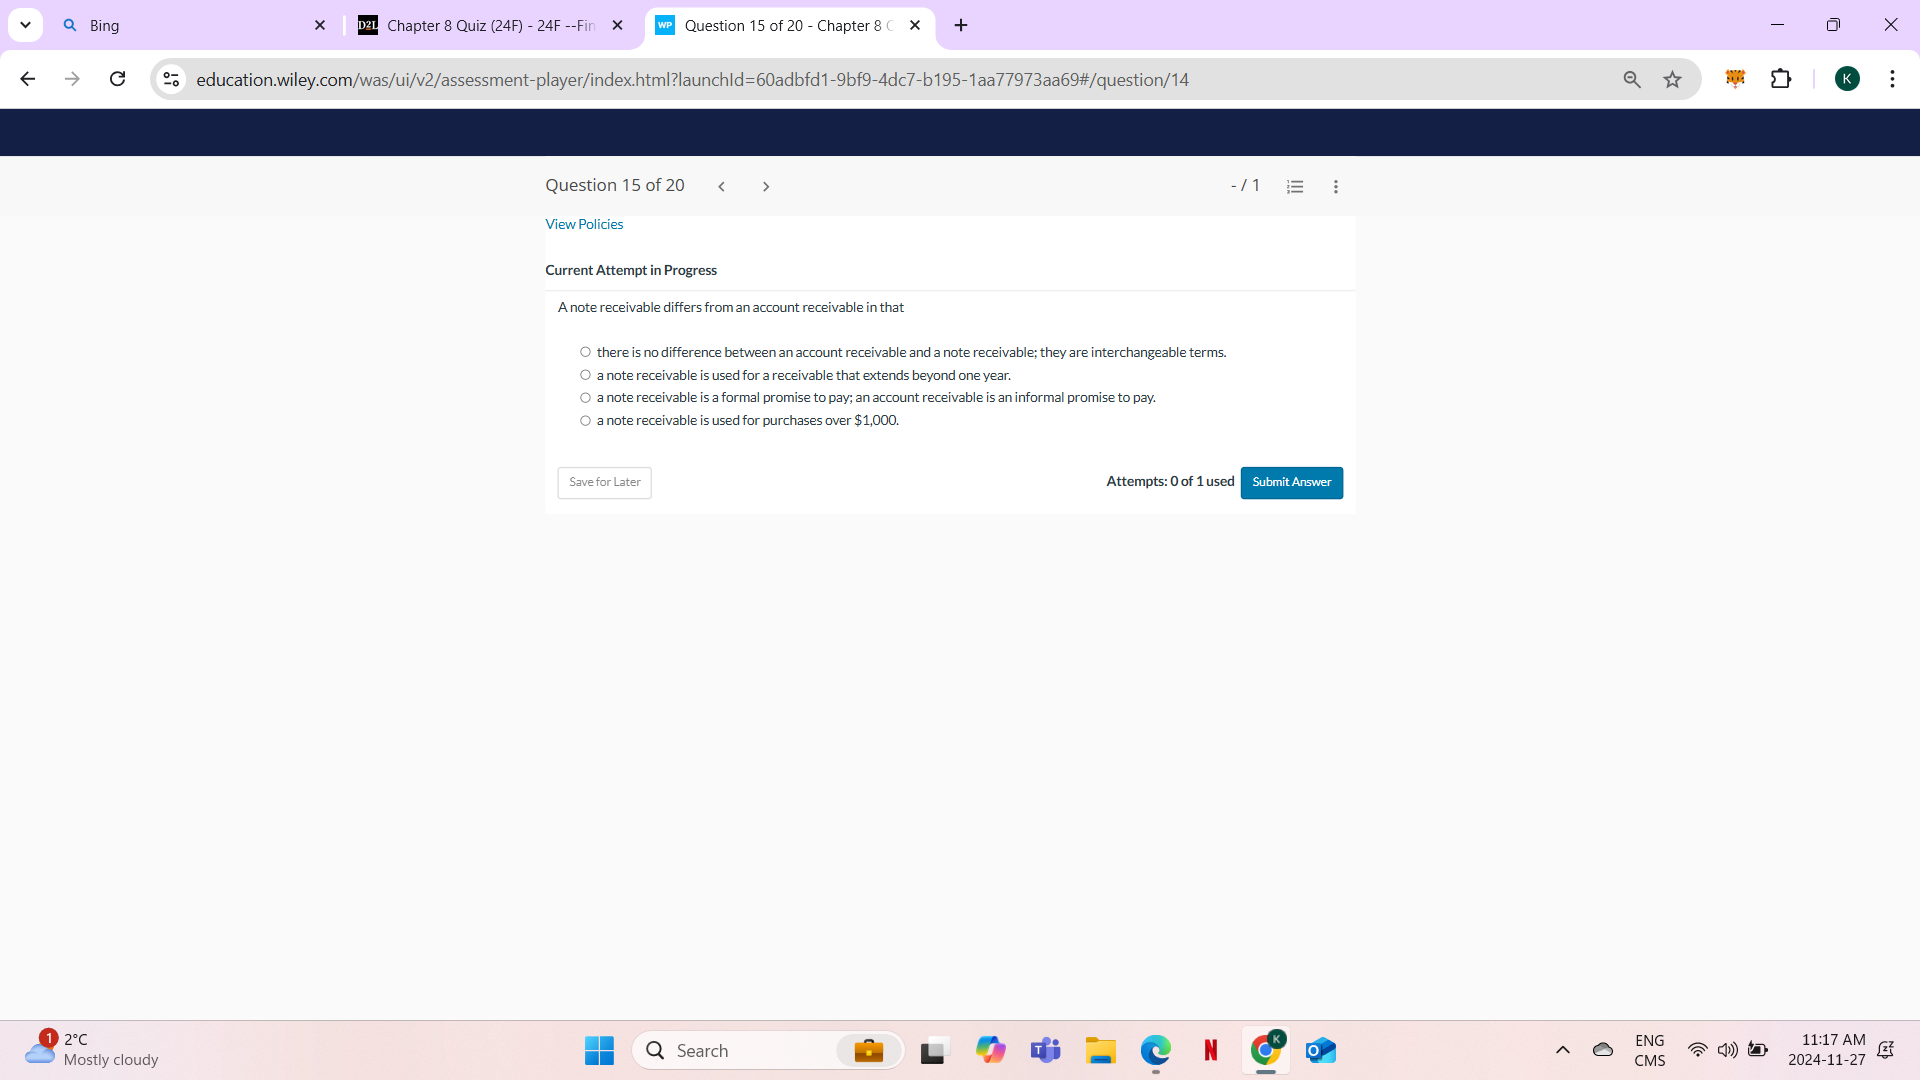Screen dimensions: 1920x1080
Task: Open the browser Extensions icon
Action: click(x=1783, y=79)
